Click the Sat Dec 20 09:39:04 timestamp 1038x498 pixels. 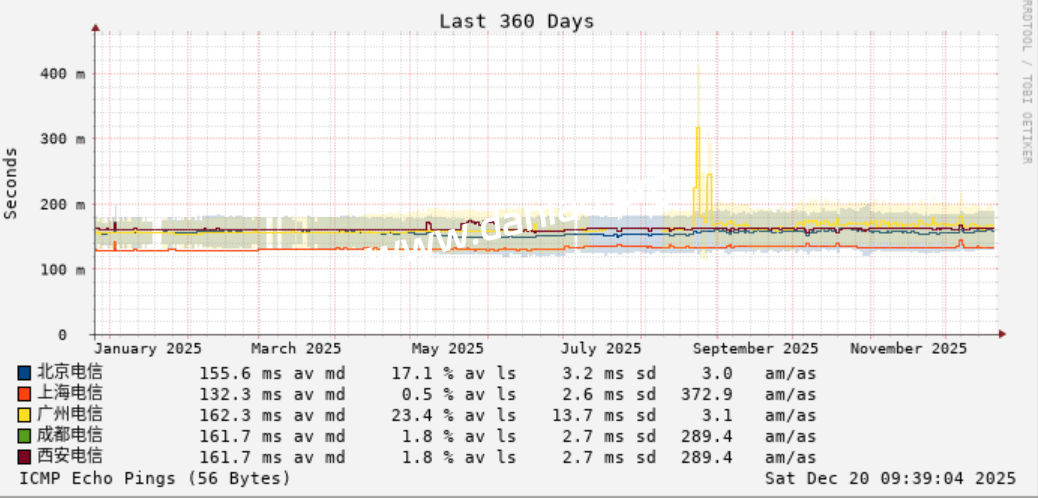(x=890, y=478)
